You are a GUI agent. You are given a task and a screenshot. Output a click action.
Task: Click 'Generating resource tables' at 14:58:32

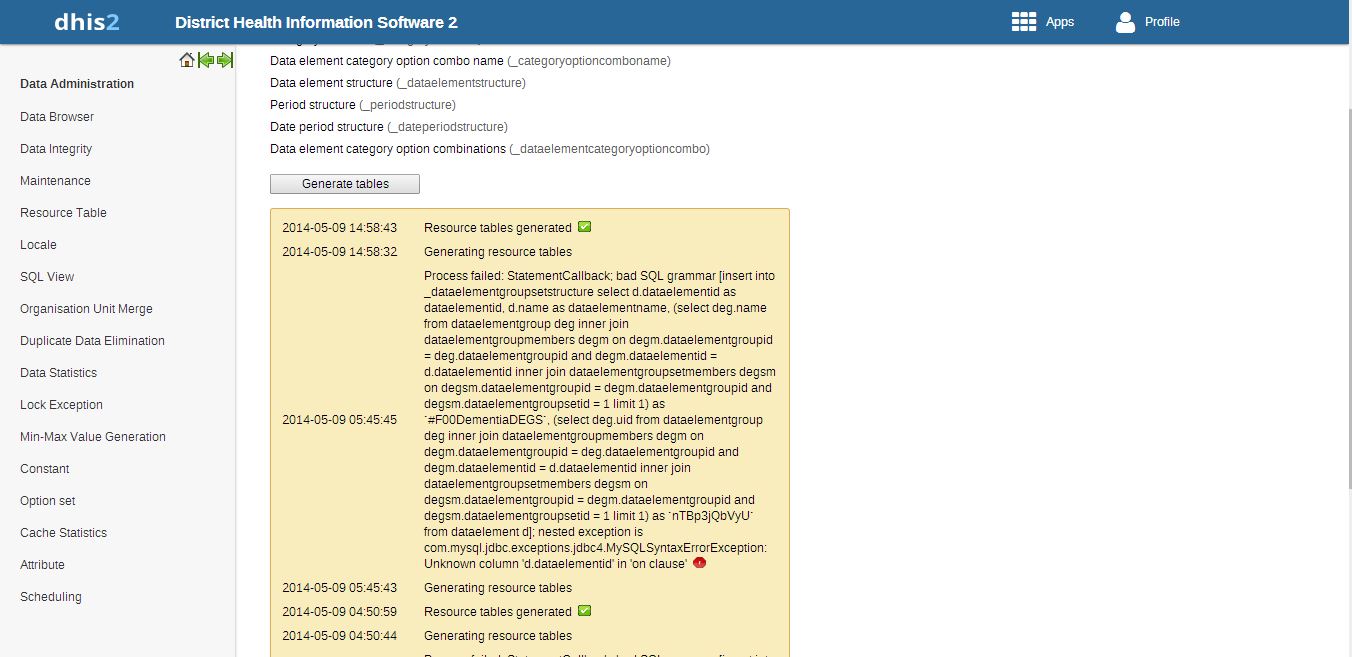click(498, 252)
